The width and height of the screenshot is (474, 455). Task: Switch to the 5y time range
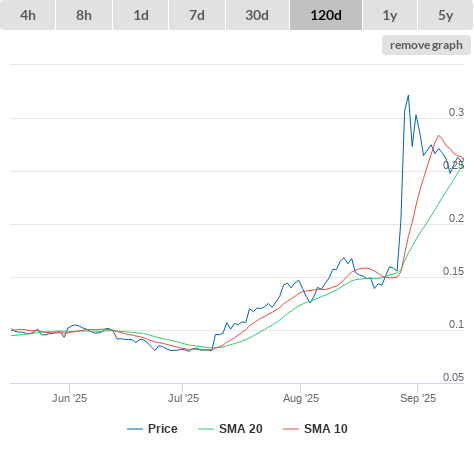pos(446,15)
